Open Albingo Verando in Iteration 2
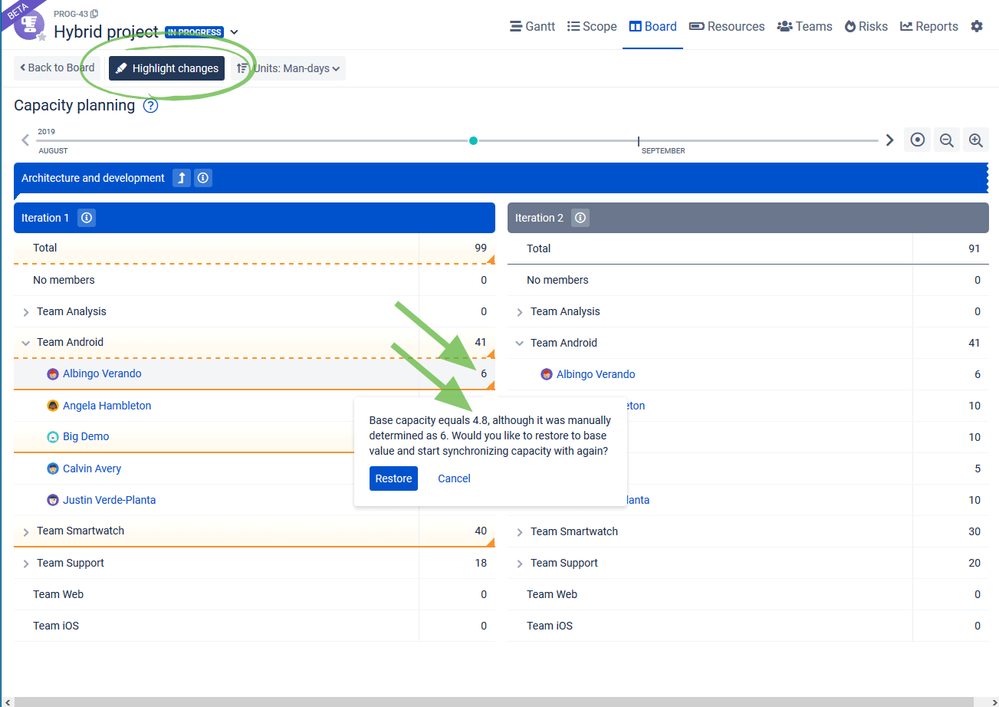The image size is (999, 707). click(596, 374)
